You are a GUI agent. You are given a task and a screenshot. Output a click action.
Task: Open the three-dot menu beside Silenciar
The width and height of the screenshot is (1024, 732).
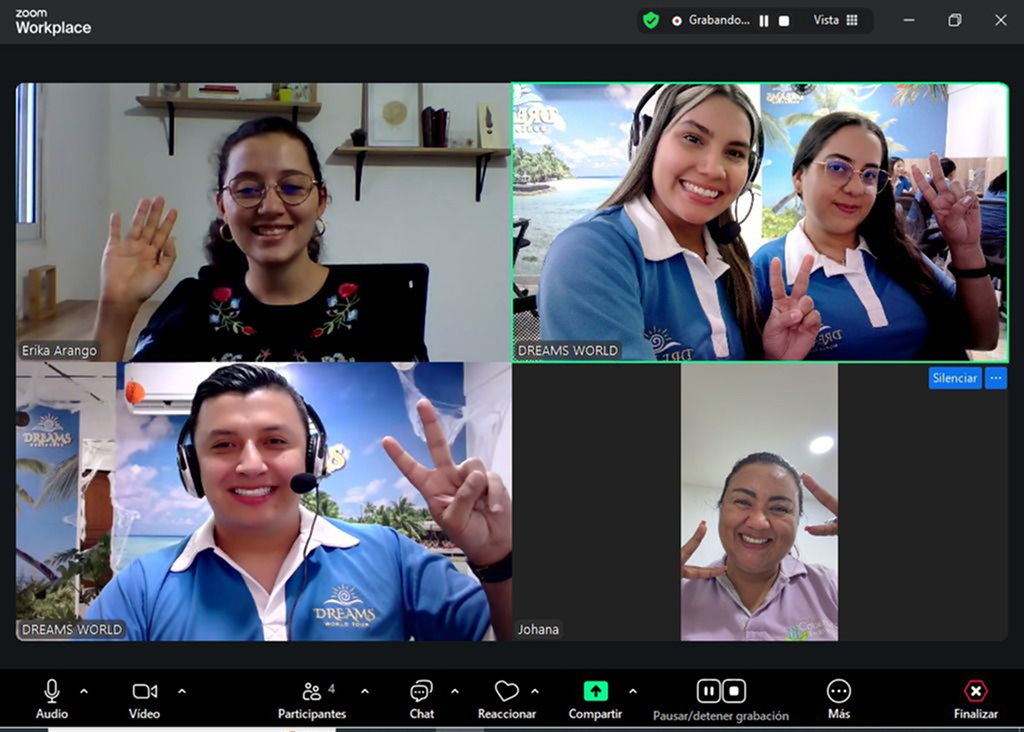pos(996,378)
